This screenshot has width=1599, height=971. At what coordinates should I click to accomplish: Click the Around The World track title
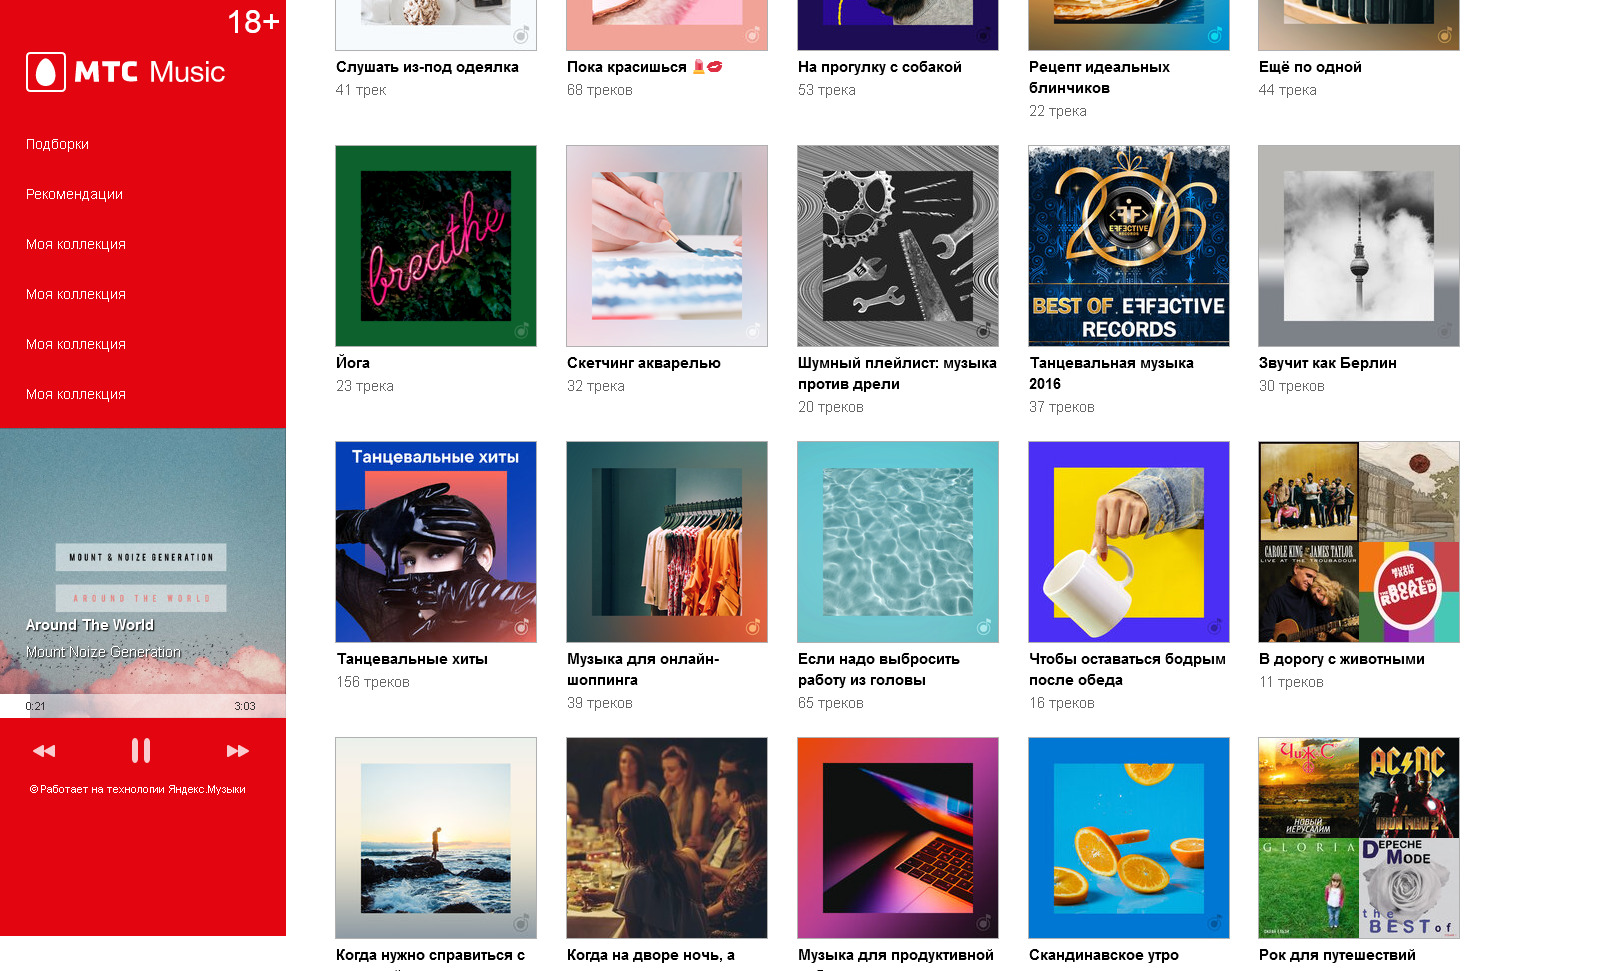(90, 625)
